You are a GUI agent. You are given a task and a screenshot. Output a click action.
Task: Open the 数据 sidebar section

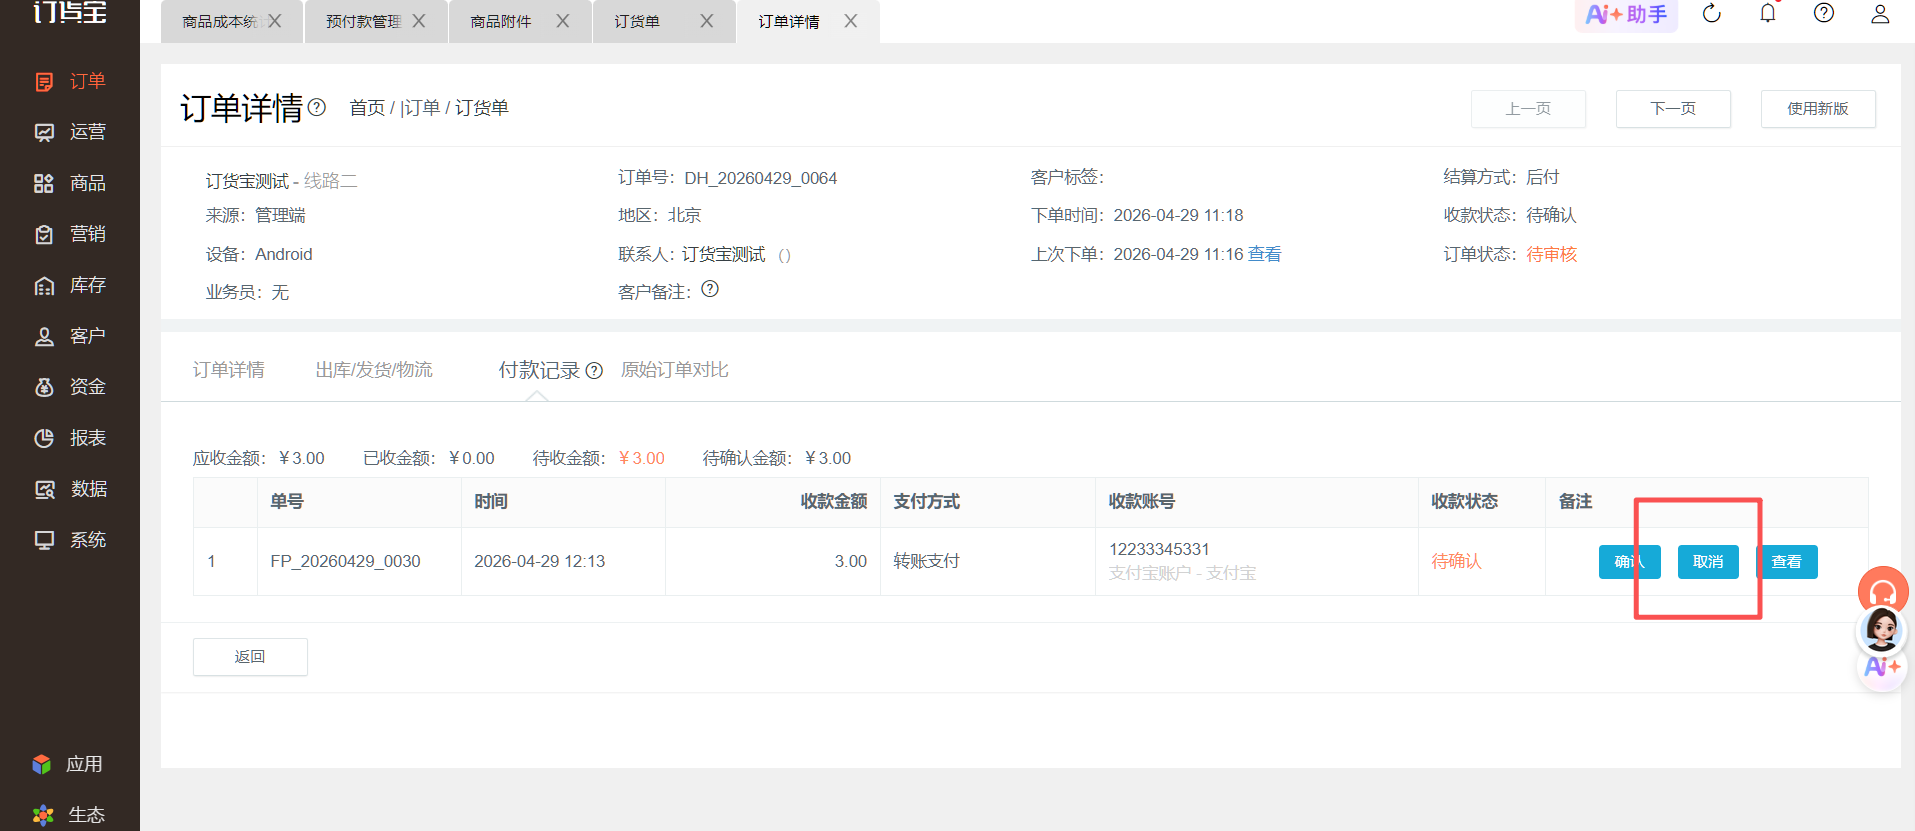pos(70,489)
